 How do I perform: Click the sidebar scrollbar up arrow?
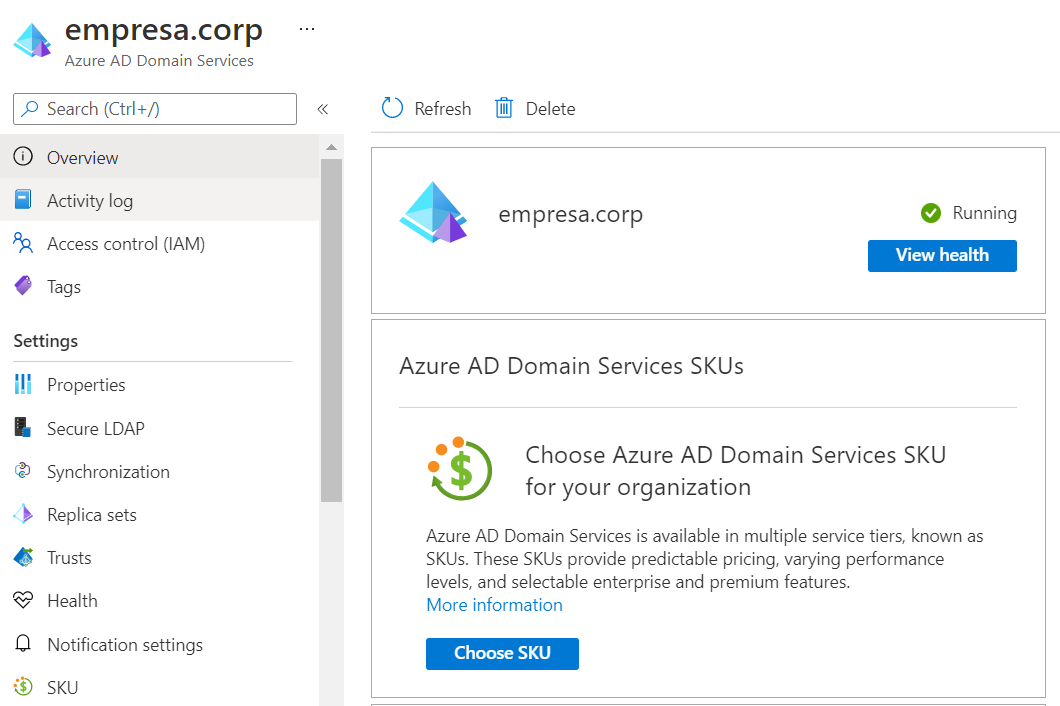pos(331,147)
